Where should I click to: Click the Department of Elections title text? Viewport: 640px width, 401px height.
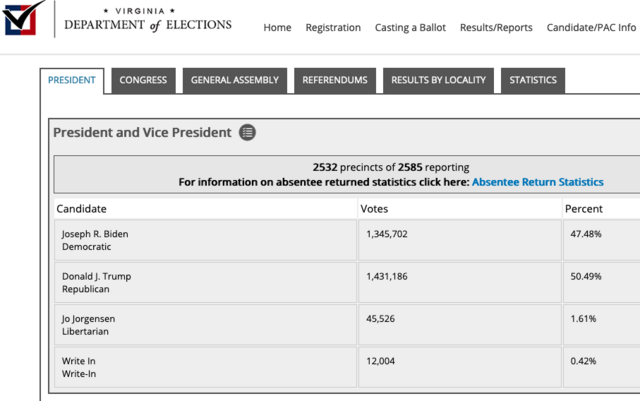click(148, 25)
